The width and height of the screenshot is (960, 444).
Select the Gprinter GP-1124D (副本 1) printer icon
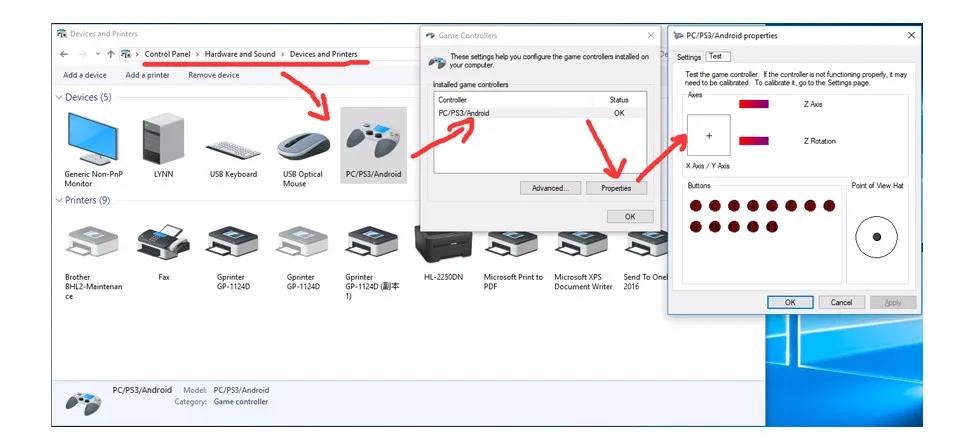(372, 243)
